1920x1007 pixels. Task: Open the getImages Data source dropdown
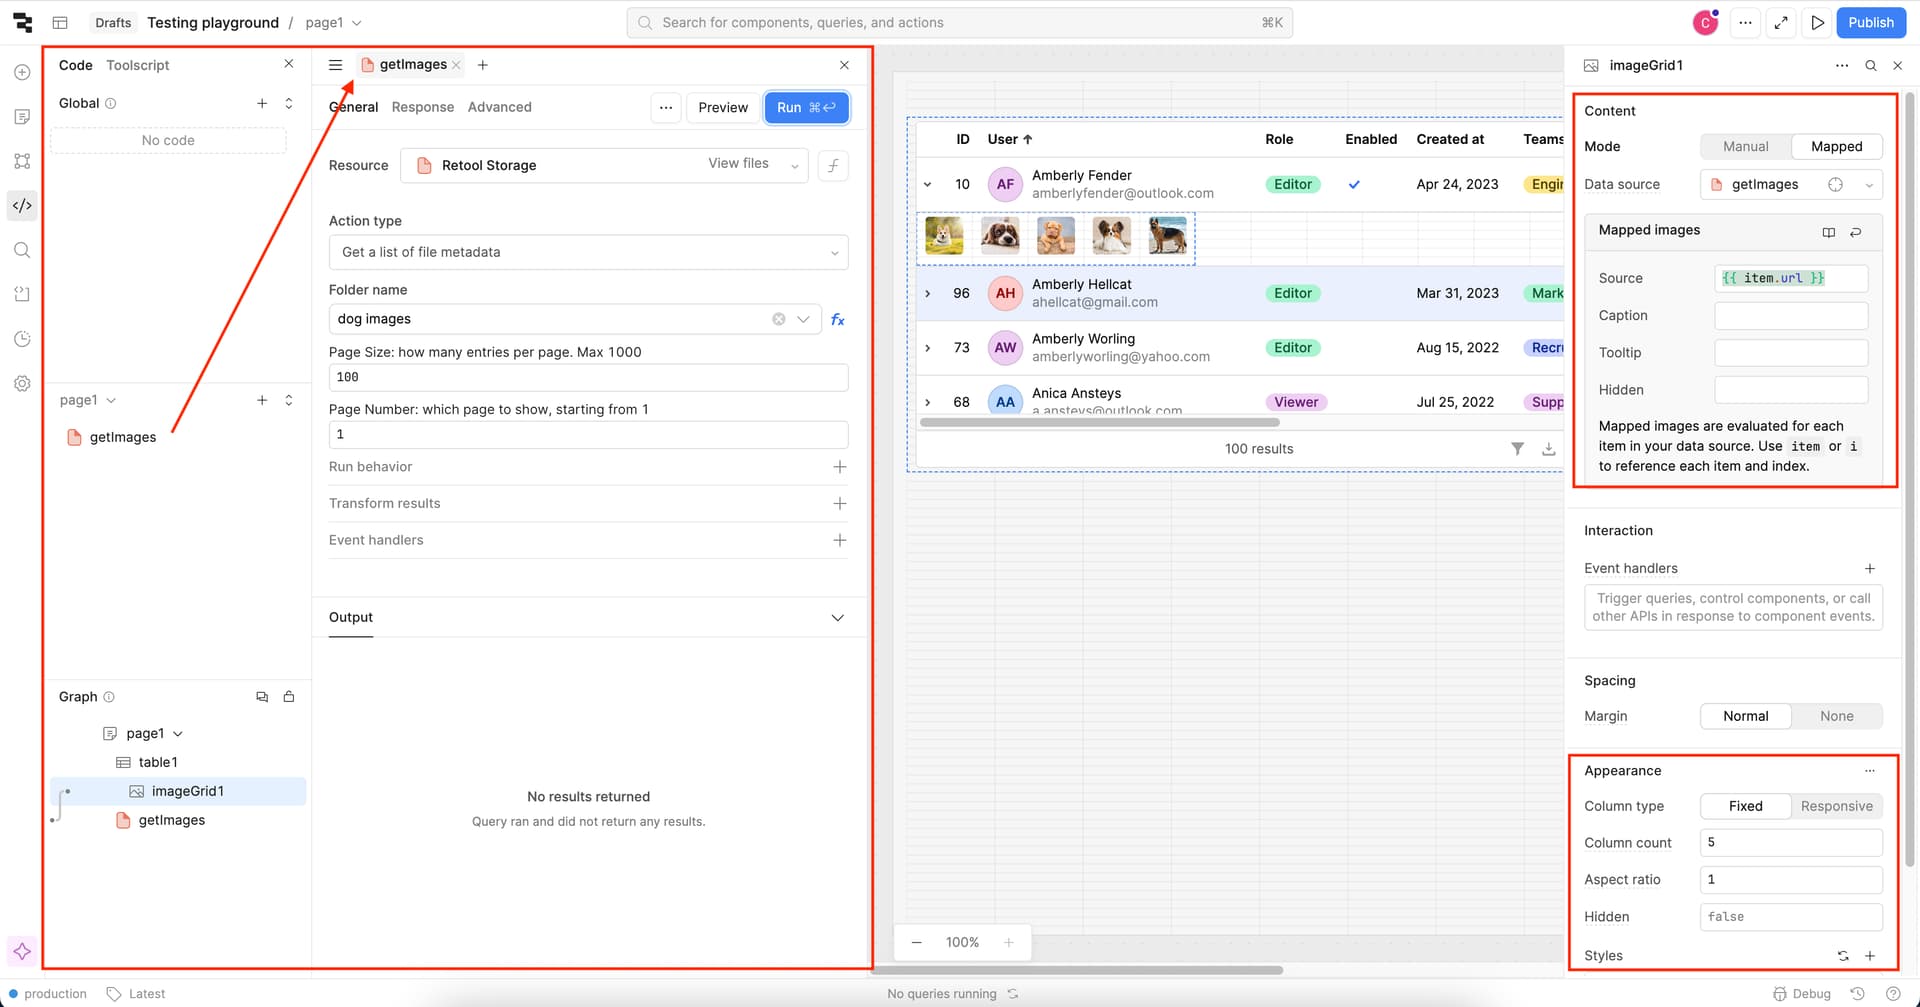[1868, 185]
